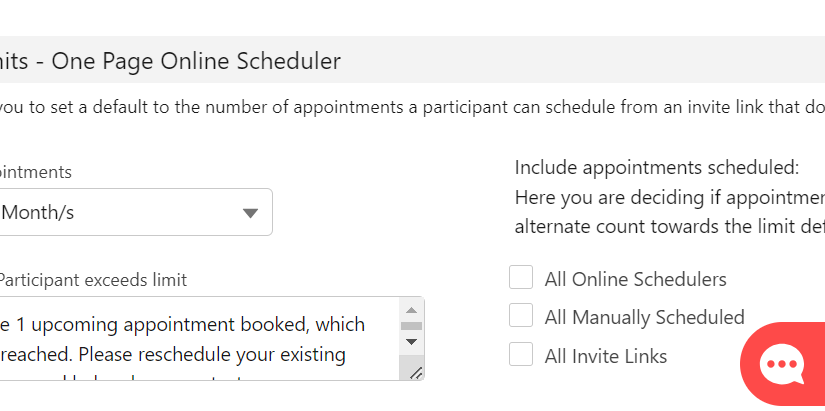Image resolution: width=825 pixels, height=411 pixels.
Task: Open the Month/s period dropdown
Action: click(130, 213)
